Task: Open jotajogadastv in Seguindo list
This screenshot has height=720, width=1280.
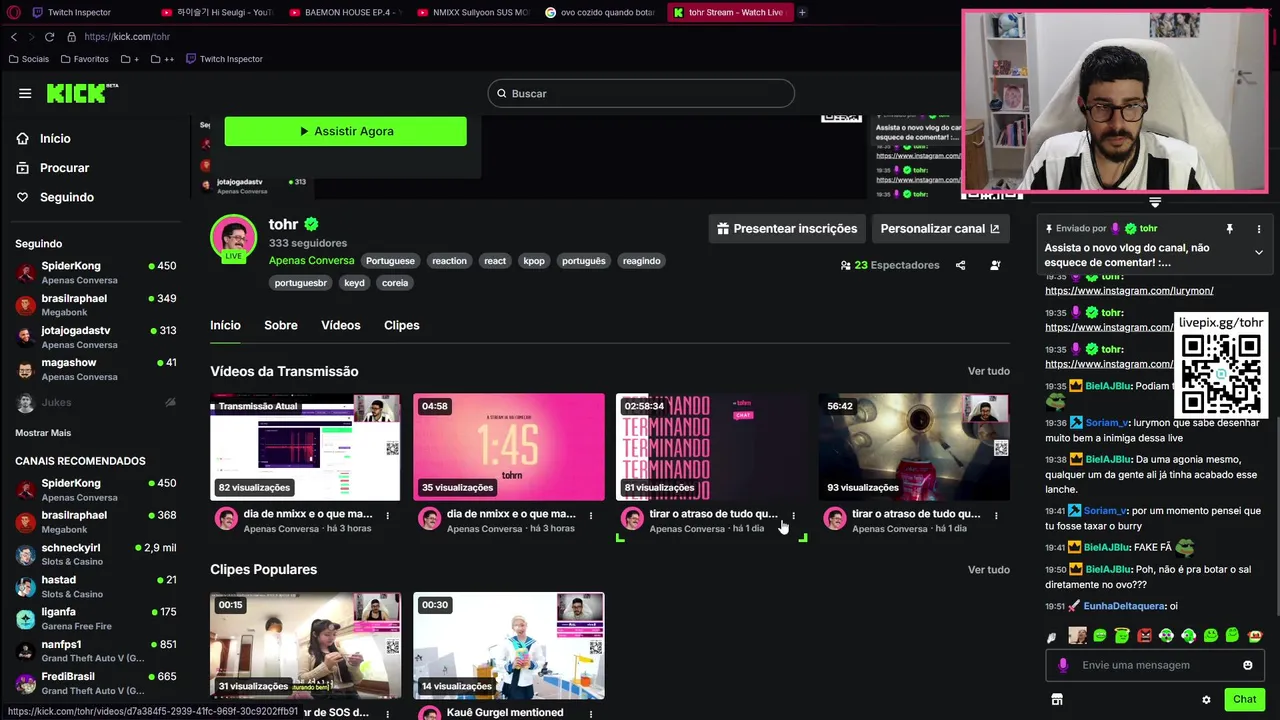Action: (x=96, y=337)
